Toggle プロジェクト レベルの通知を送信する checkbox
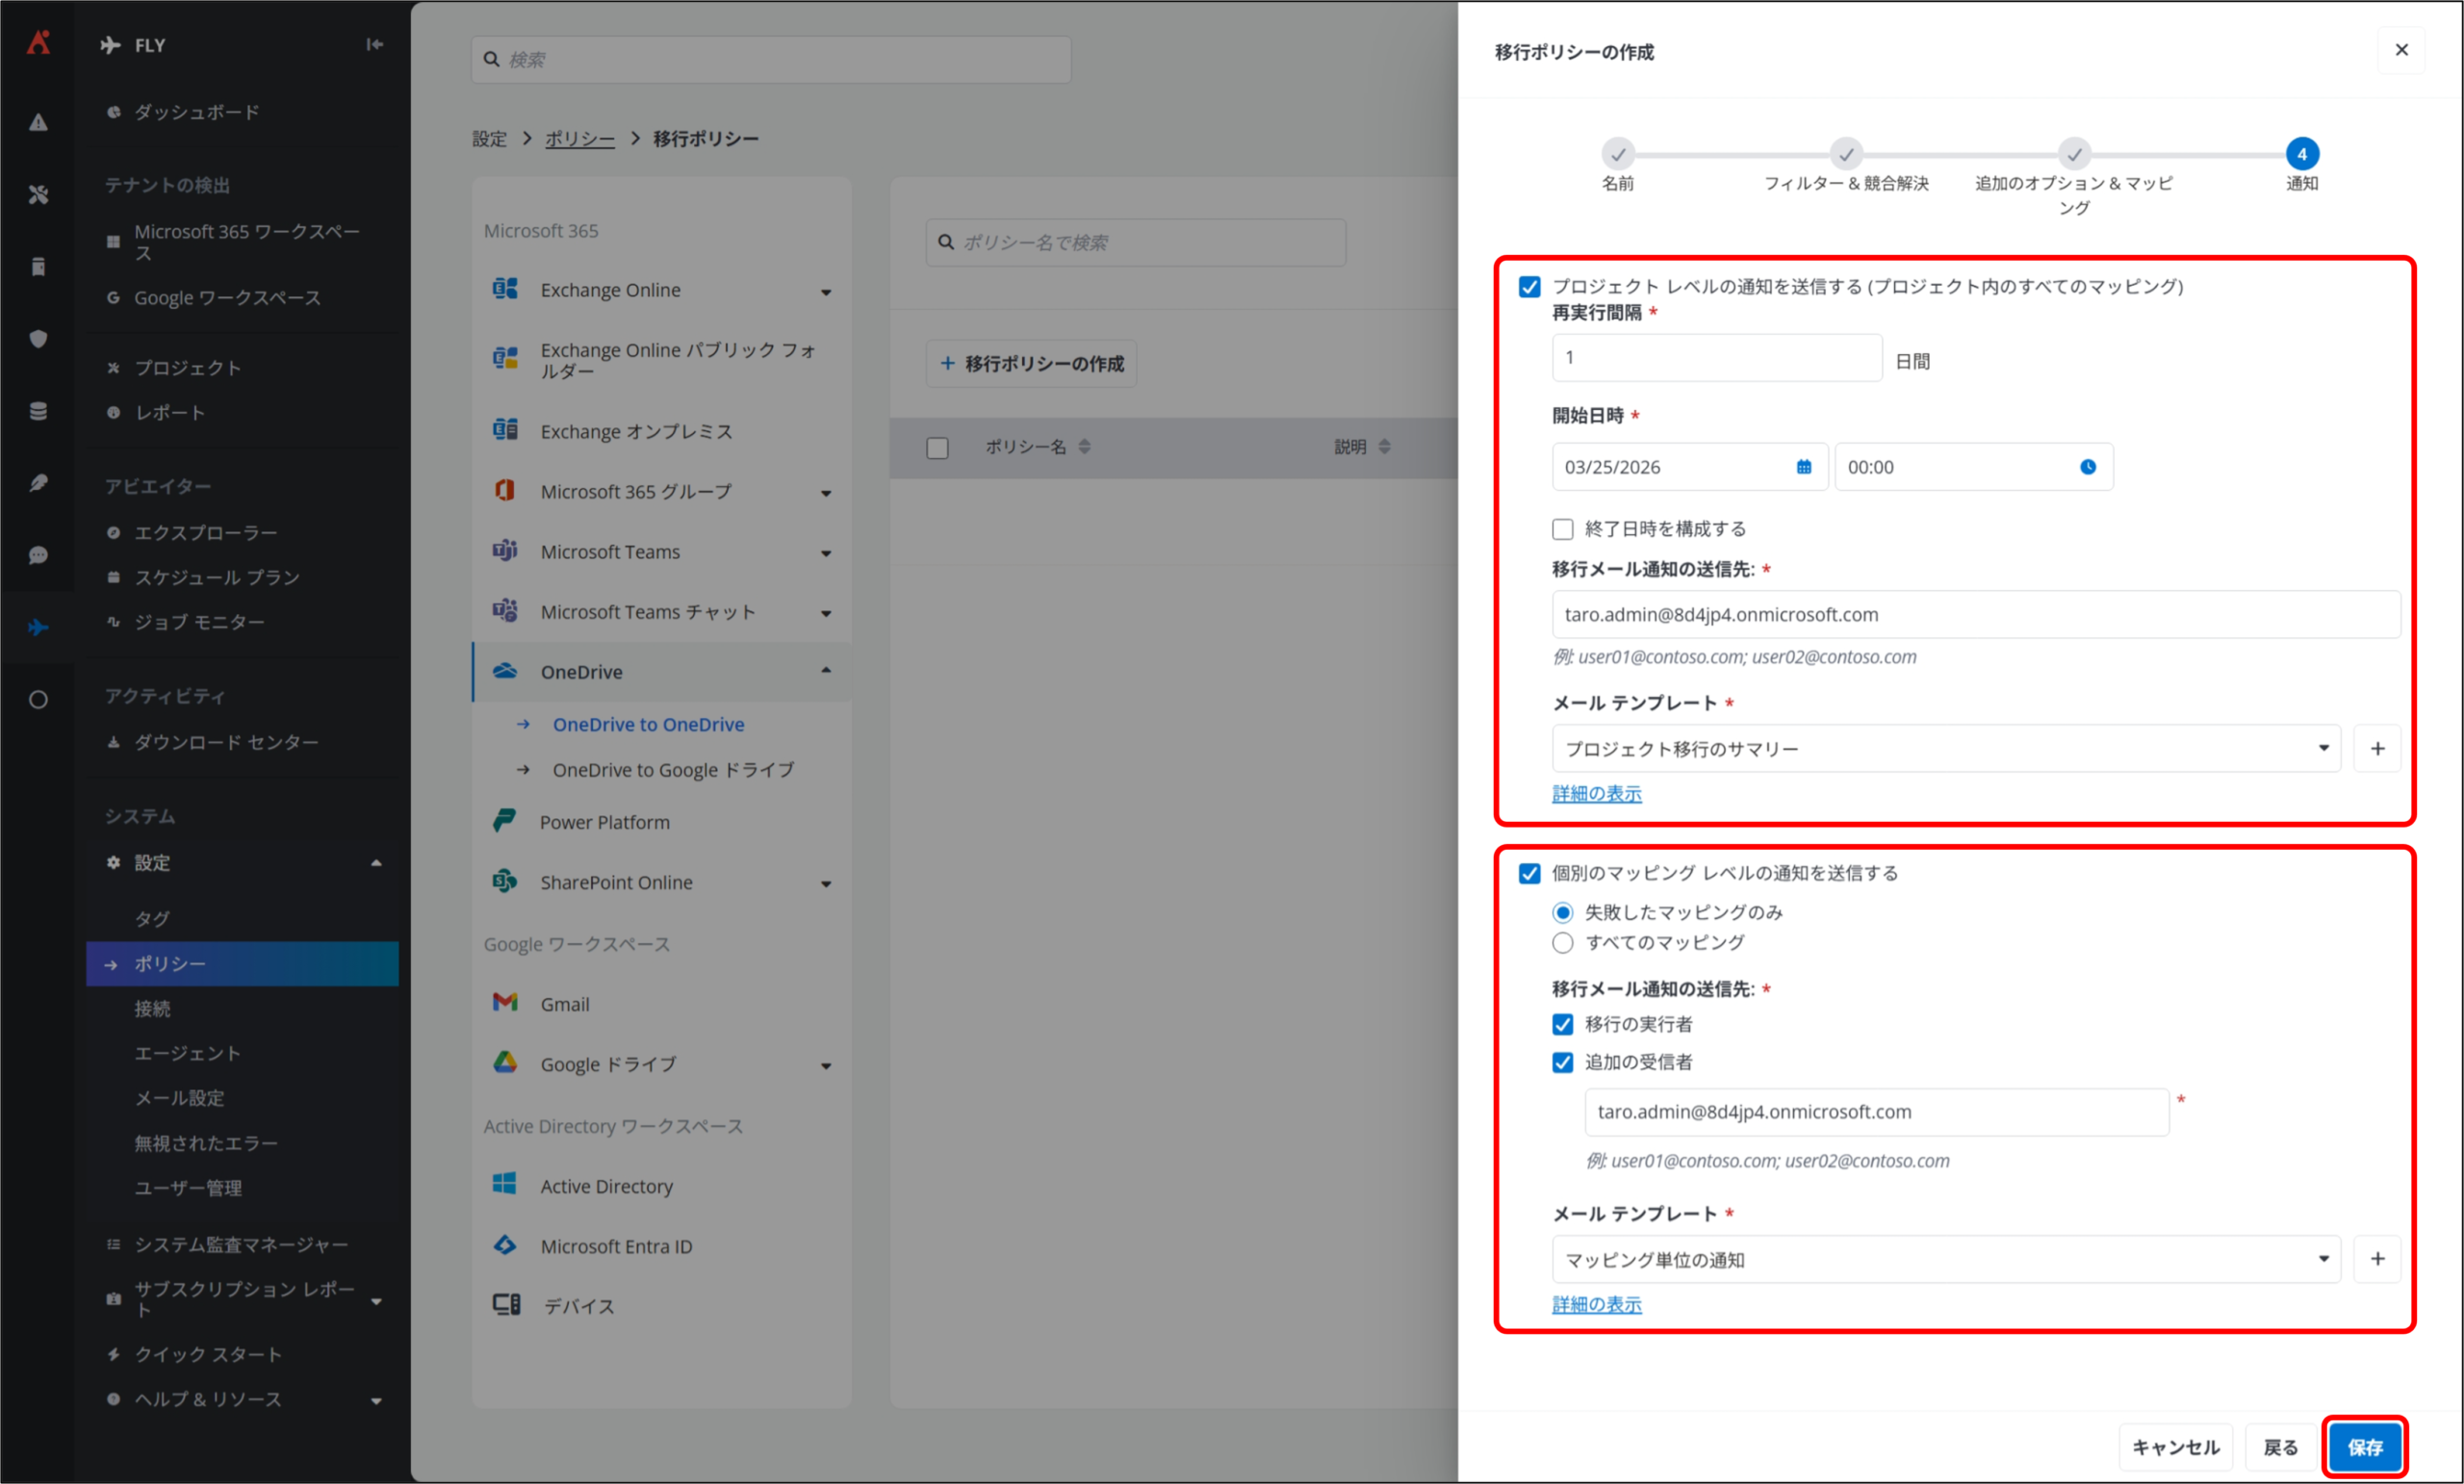The height and width of the screenshot is (1484, 2464). coord(1529,287)
